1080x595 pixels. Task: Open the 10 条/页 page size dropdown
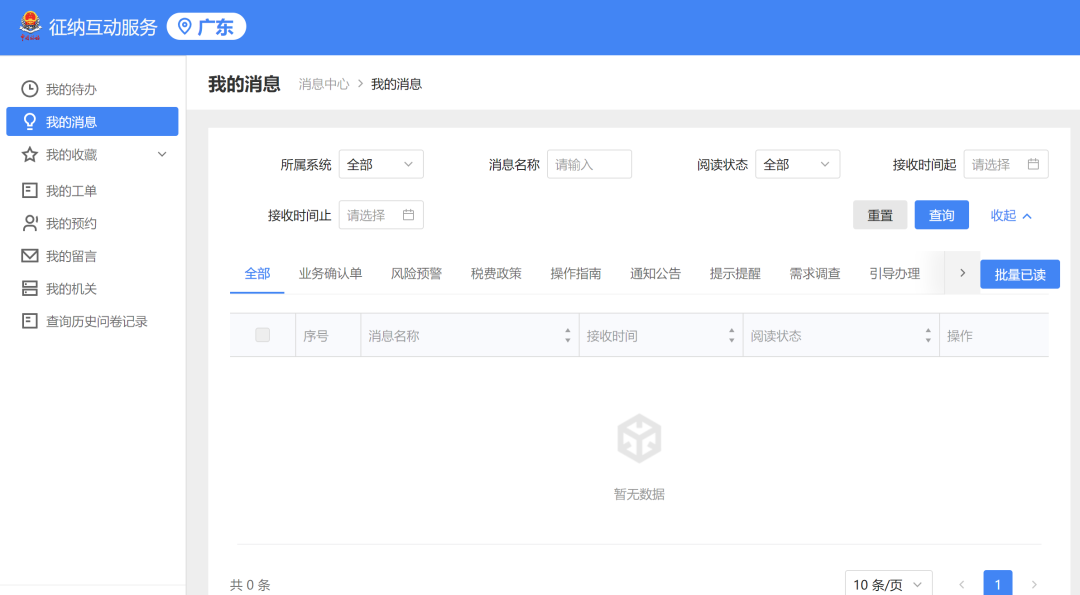[889, 584]
